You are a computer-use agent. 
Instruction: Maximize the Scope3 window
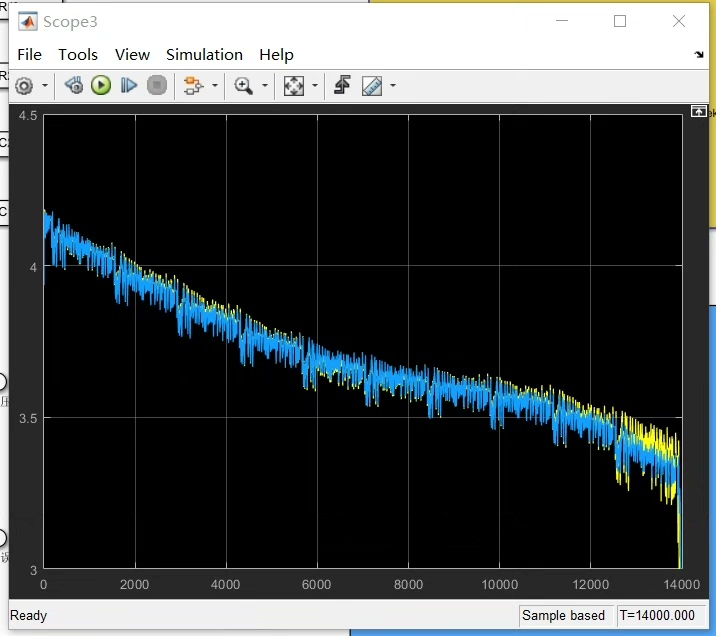(x=620, y=21)
